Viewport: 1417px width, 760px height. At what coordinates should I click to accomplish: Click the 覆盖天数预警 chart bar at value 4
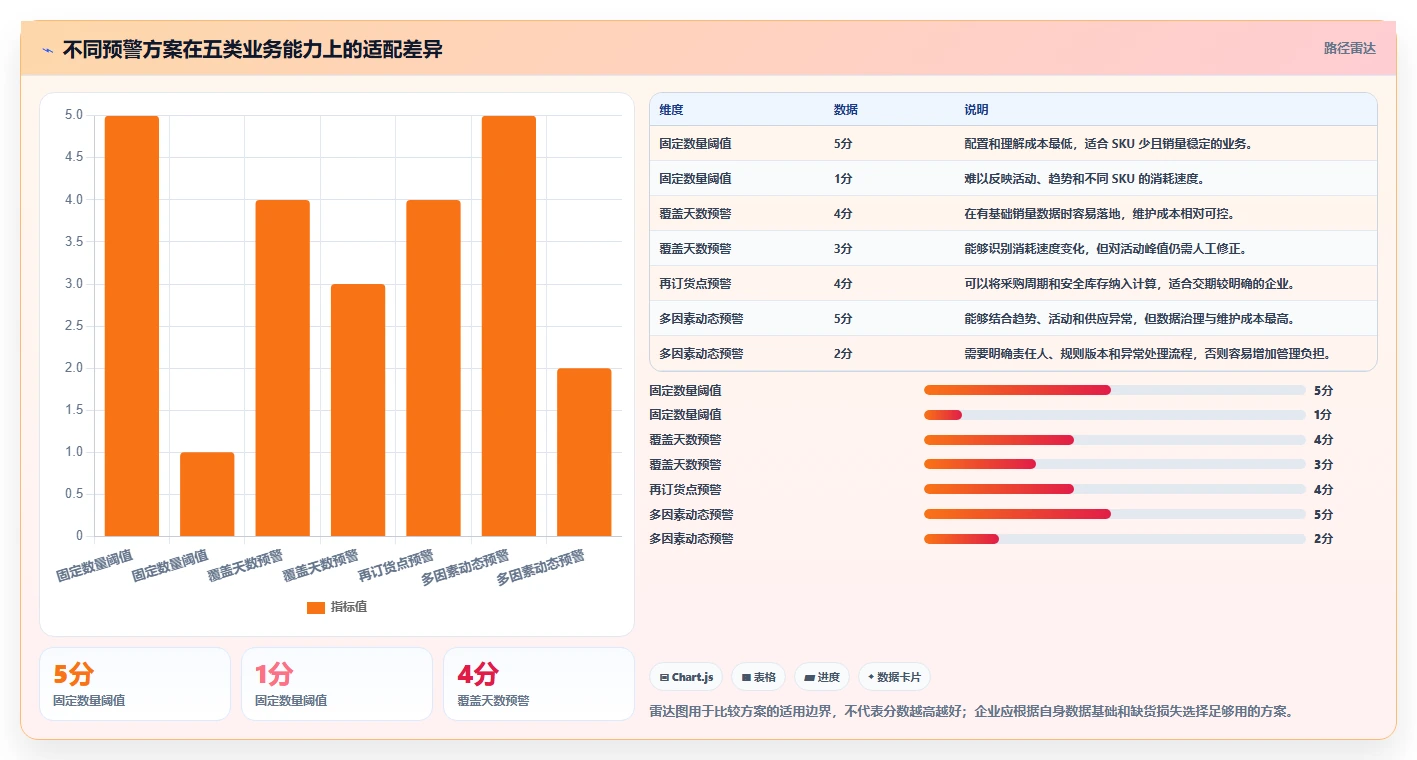(283, 368)
